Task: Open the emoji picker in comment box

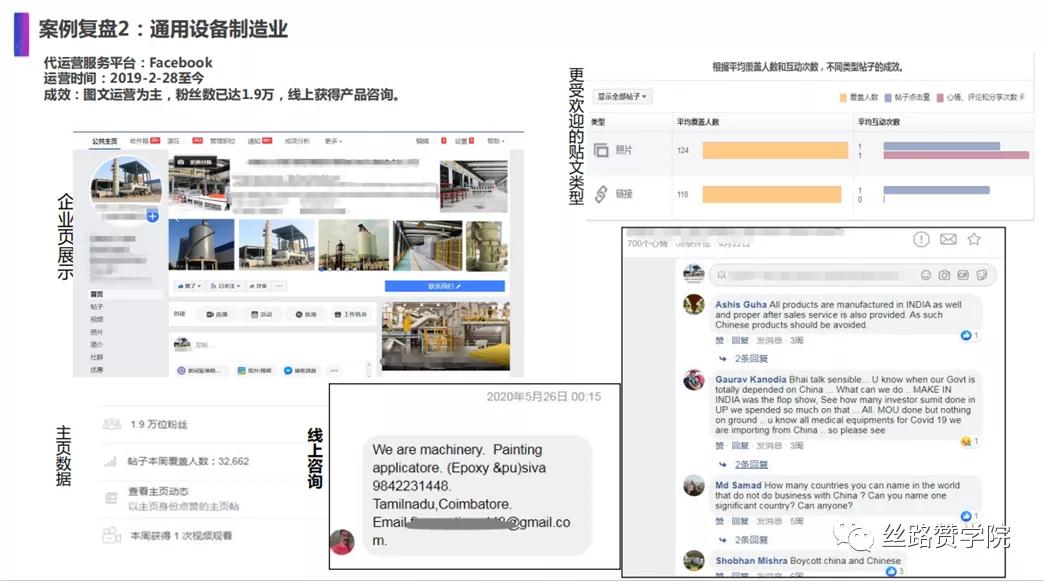Action: coord(925,275)
